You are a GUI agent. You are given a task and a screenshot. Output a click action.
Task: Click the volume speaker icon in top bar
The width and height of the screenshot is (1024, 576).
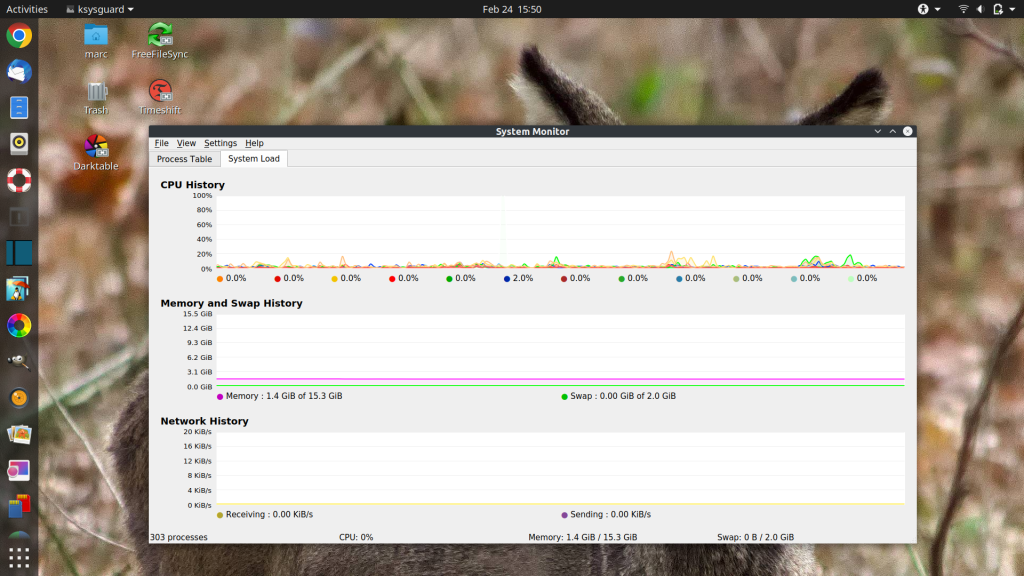pyautogui.click(x=980, y=9)
